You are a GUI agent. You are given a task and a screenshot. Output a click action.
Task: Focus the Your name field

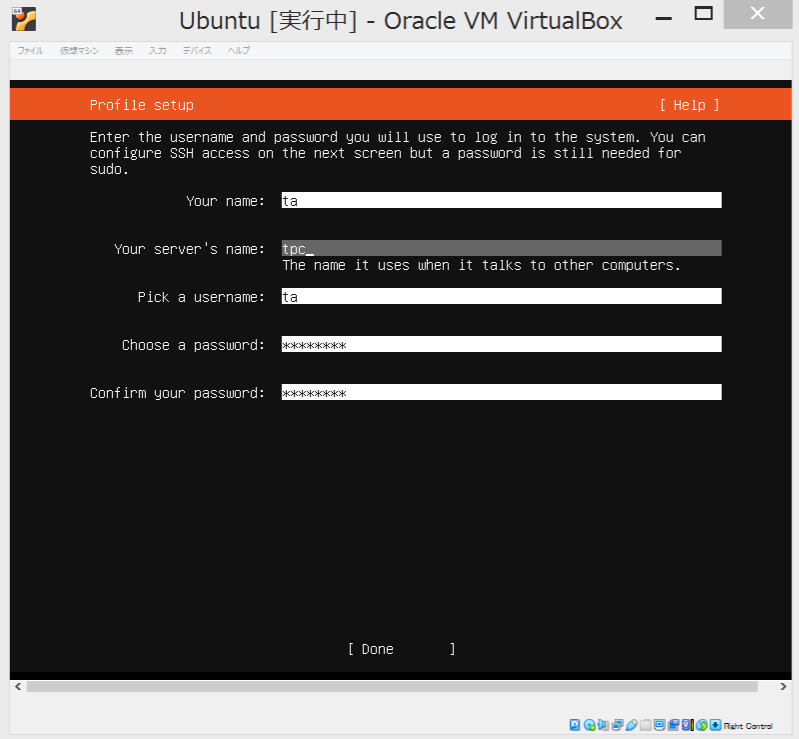pos(501,200)
